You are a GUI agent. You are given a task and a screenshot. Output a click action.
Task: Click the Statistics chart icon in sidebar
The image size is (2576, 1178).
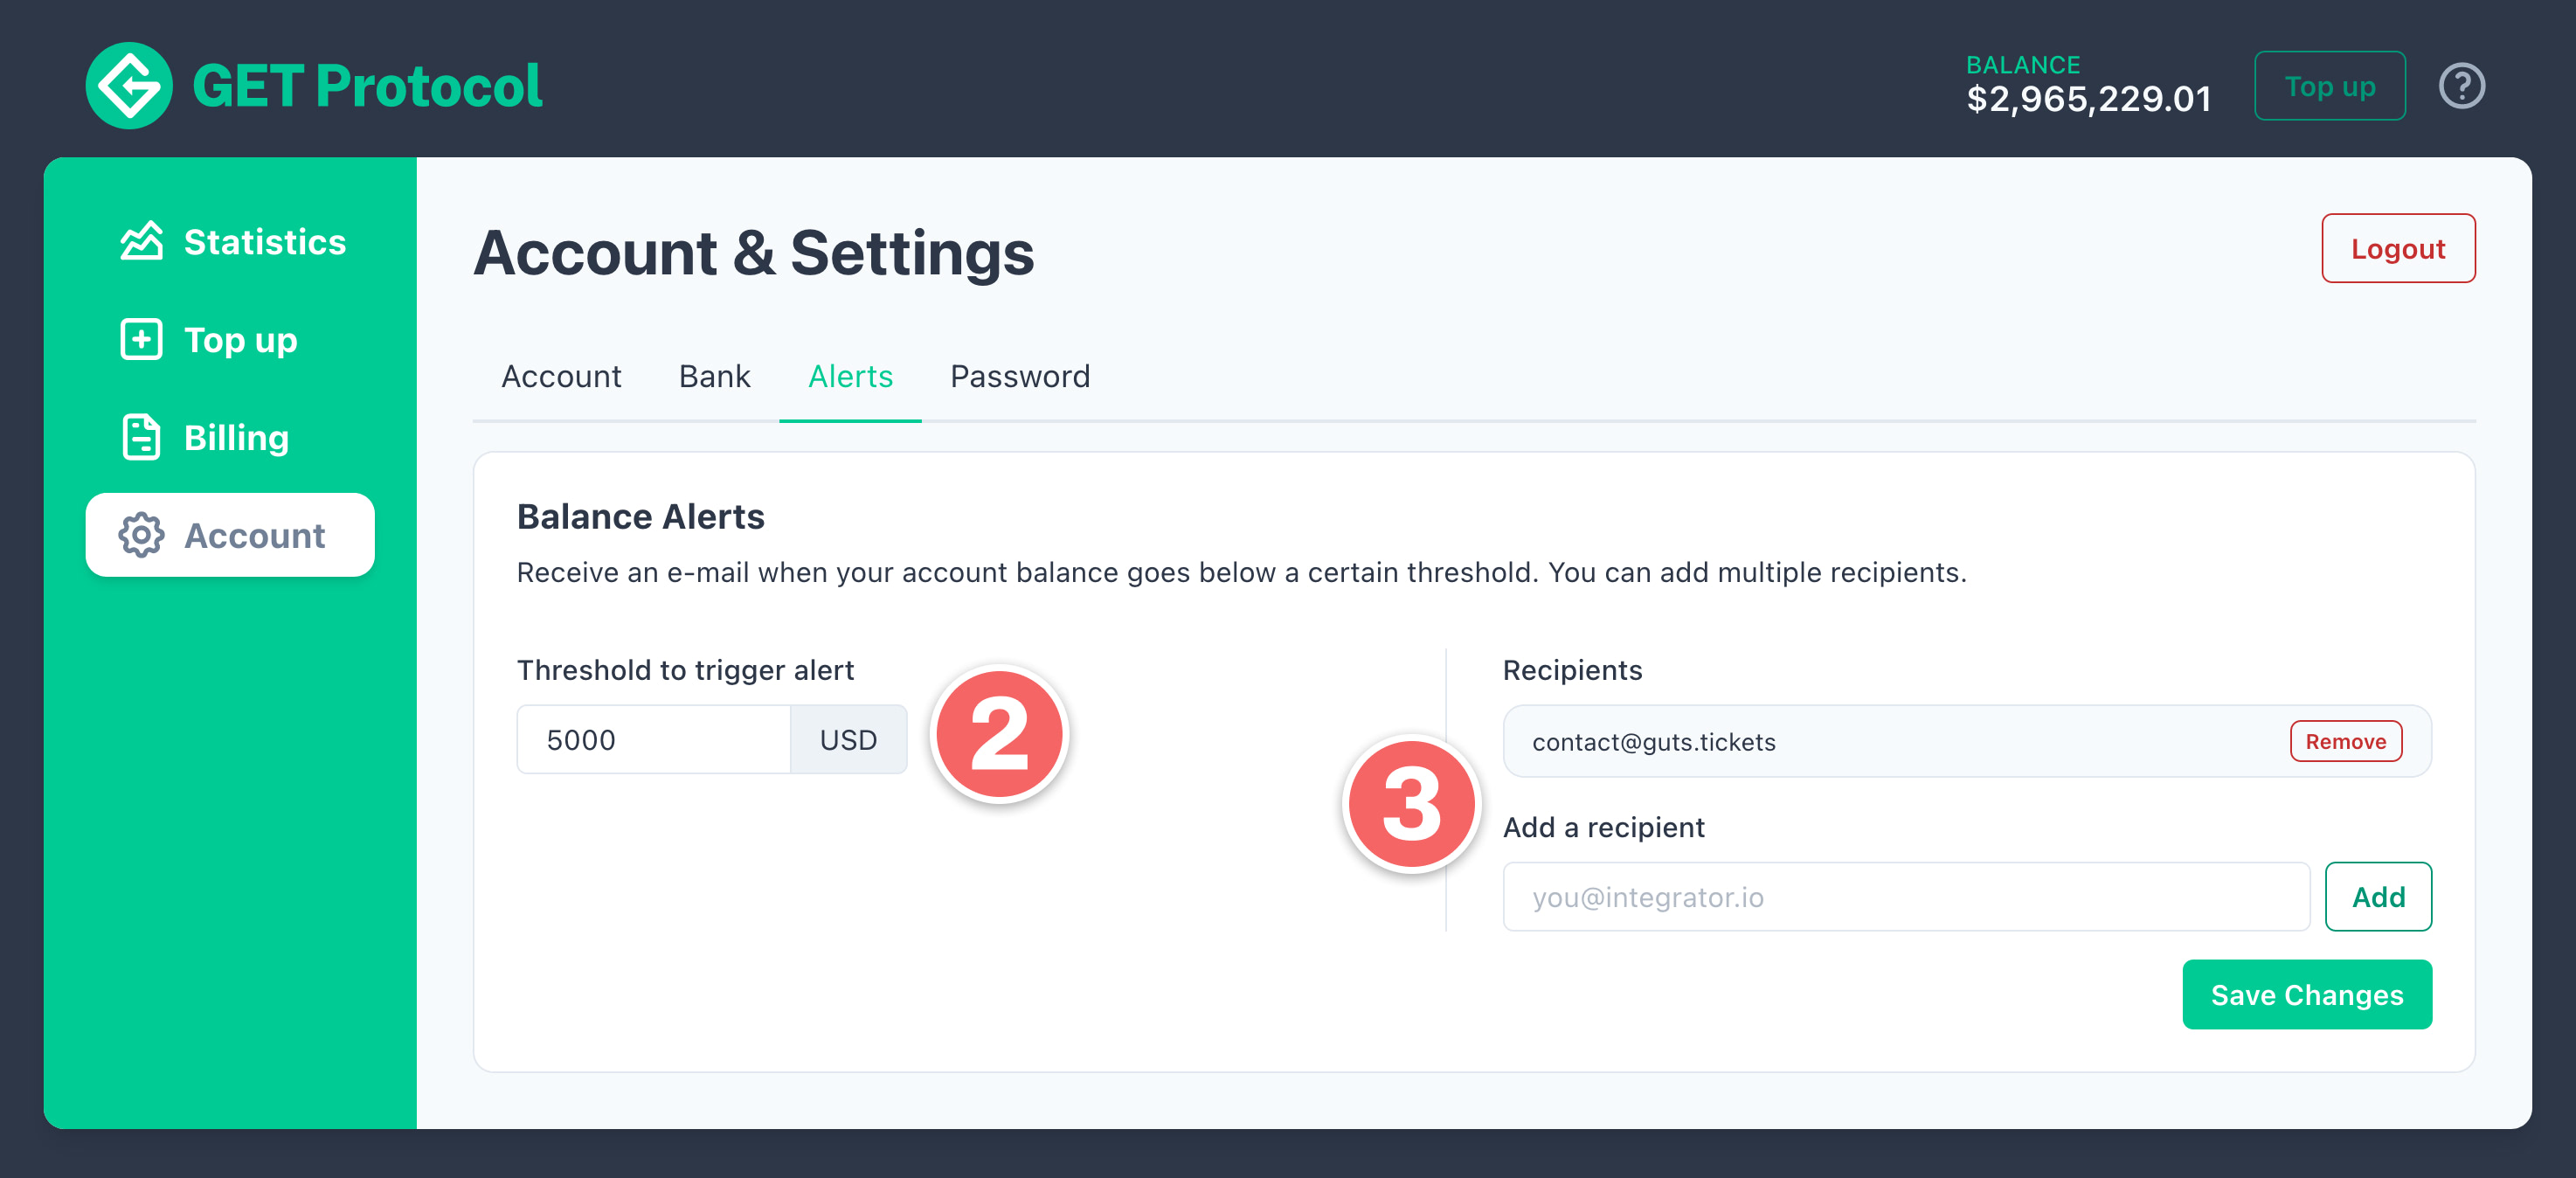tap(141, 241)
